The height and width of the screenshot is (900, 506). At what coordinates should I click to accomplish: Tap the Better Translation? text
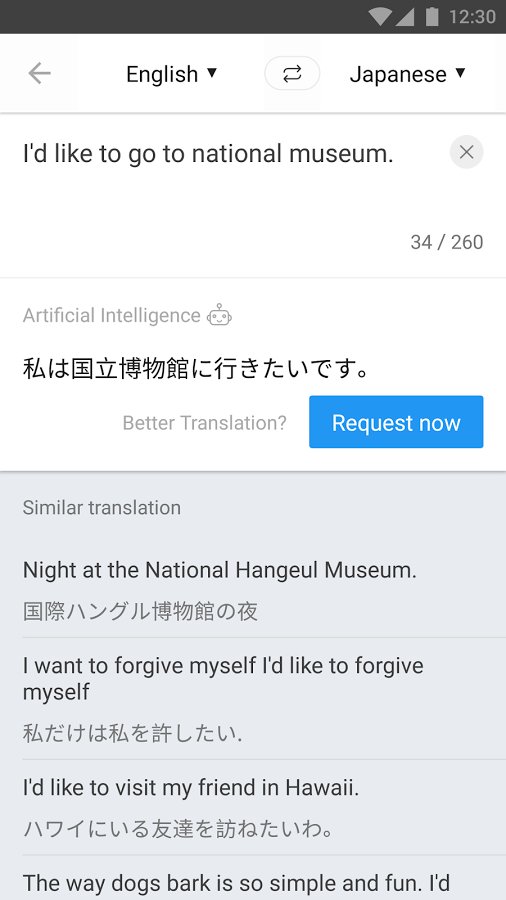[x=204, y=423]
